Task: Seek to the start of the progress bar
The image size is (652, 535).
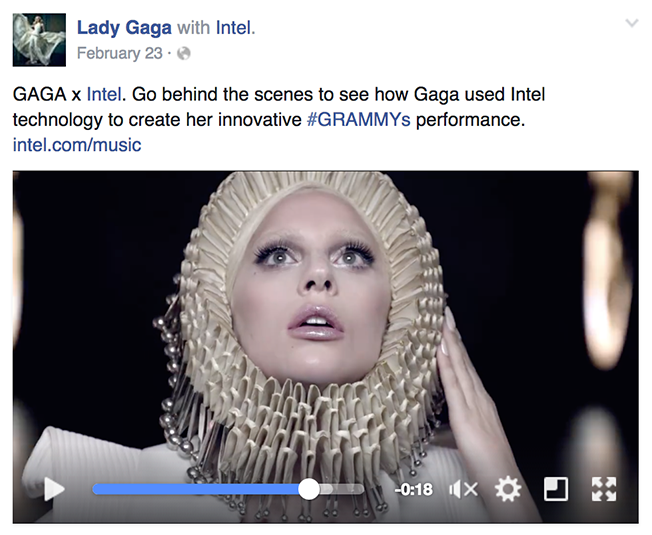Action: pos(96,489)
